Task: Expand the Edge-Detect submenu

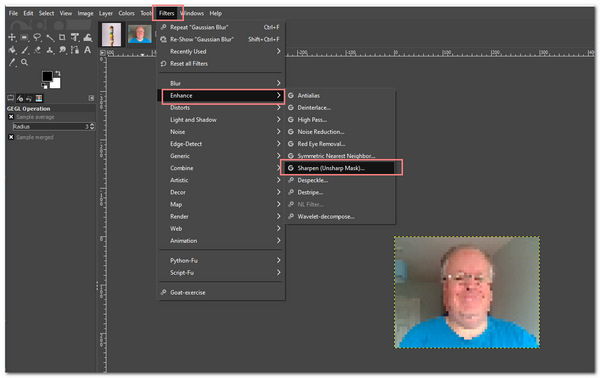Action: (x=221, y=144)
